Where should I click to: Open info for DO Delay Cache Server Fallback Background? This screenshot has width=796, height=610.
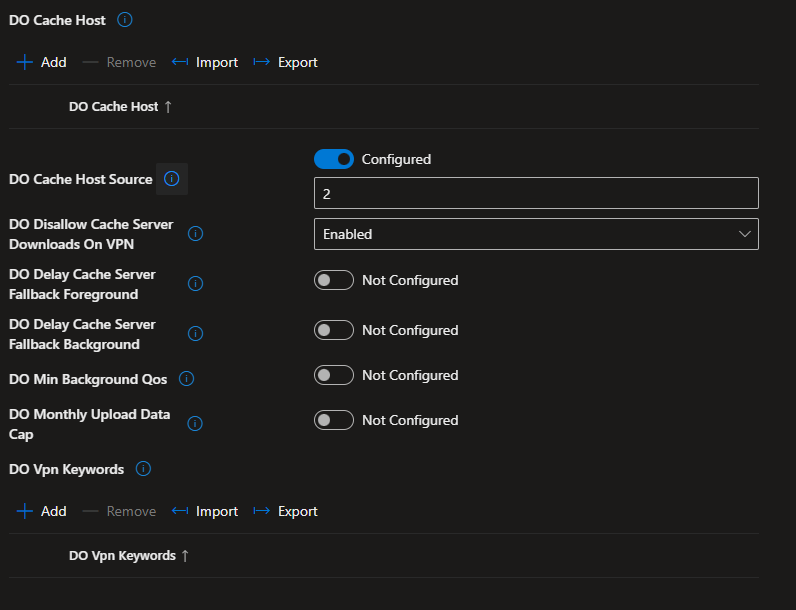point(195,333)
